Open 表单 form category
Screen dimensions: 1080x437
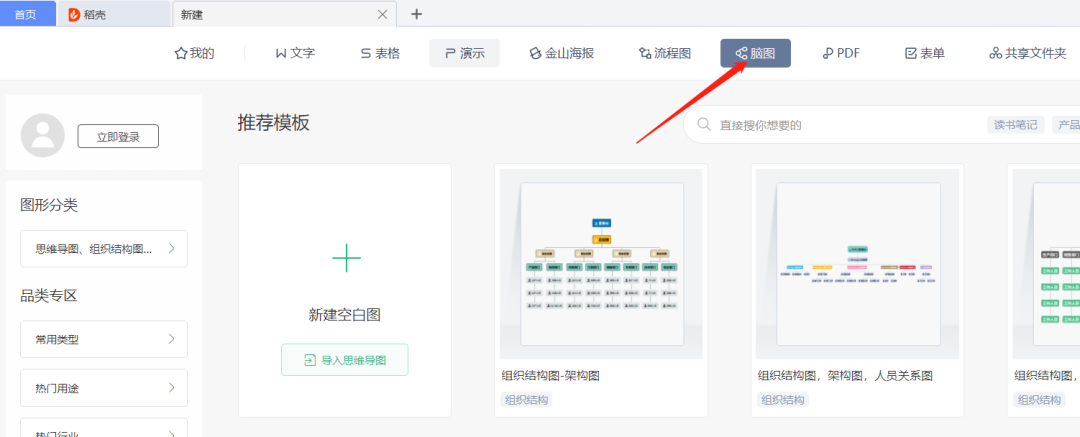pyautogui.click(x=924, y=53)
